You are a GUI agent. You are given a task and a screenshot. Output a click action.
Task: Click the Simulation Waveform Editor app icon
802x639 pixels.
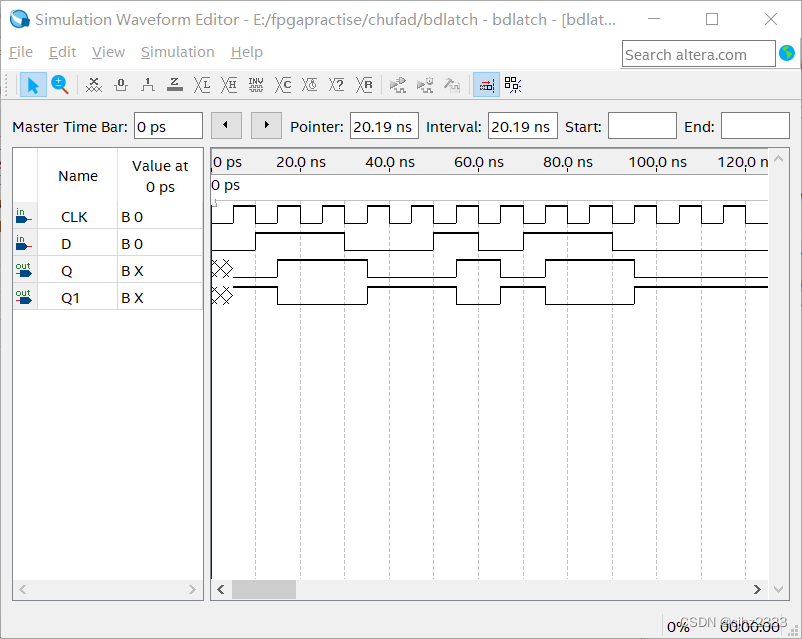20,19
